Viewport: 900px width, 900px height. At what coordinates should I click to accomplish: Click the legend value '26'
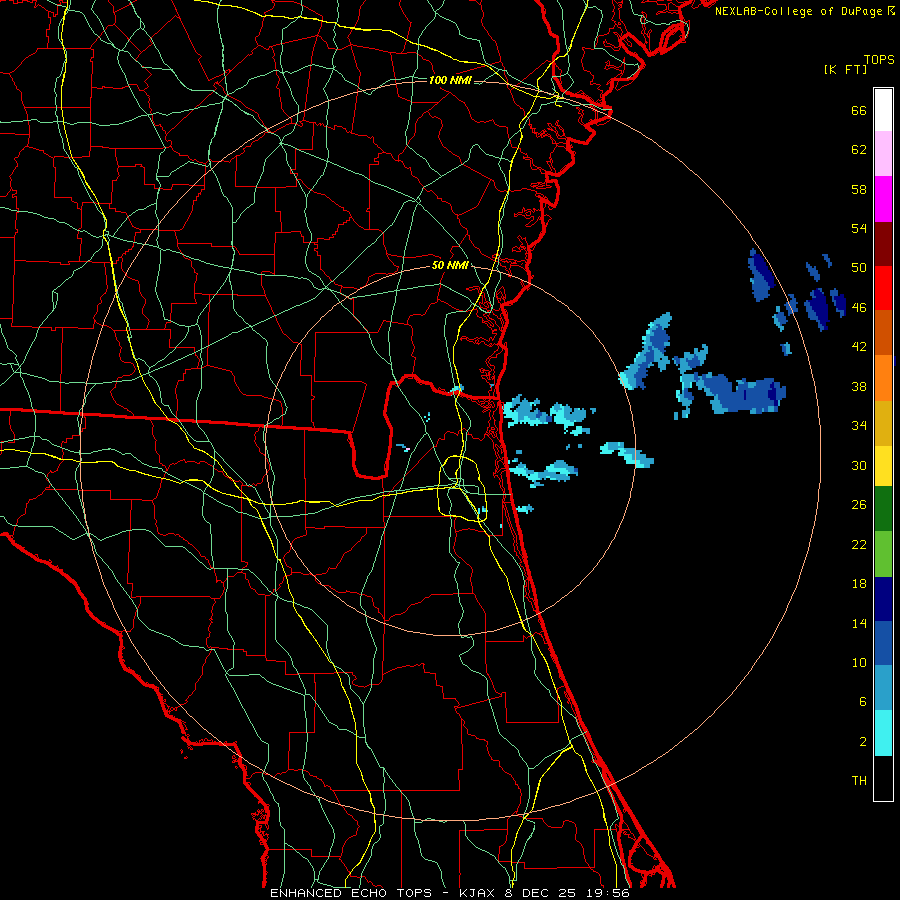click(x=859, y=505)
